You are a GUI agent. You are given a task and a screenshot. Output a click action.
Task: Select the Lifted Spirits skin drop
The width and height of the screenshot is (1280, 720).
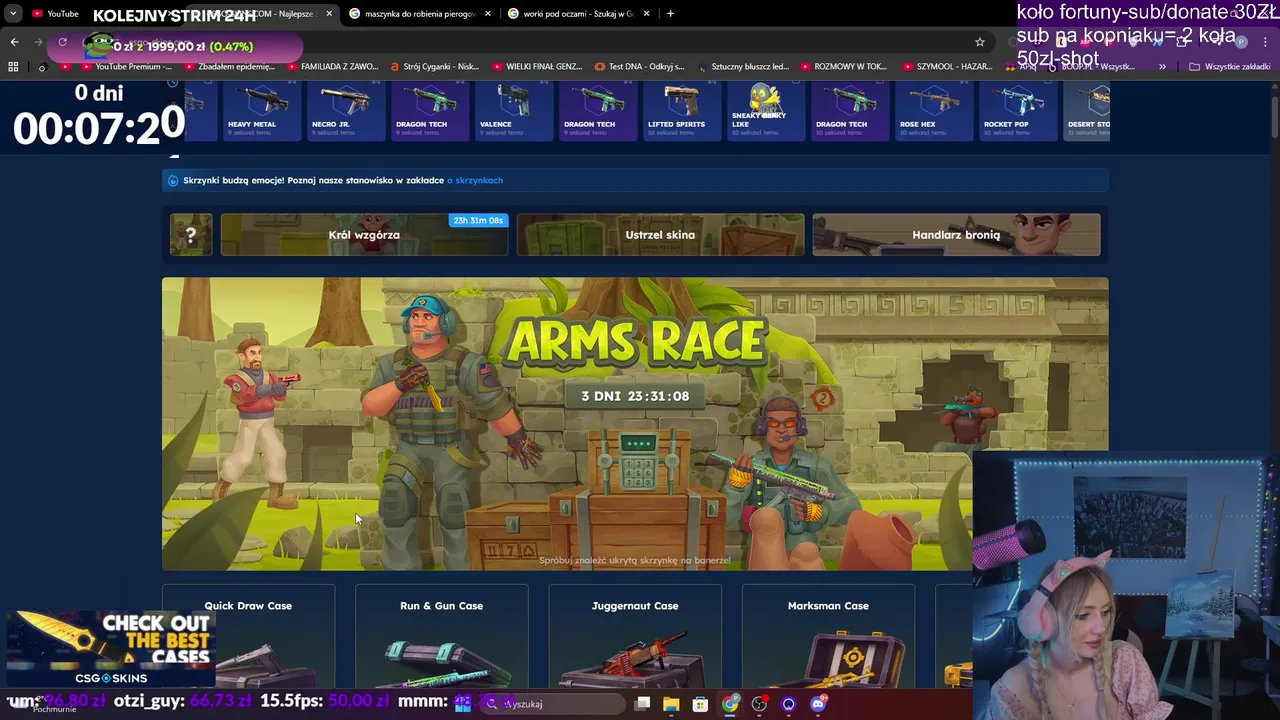(x=680, y=111)
